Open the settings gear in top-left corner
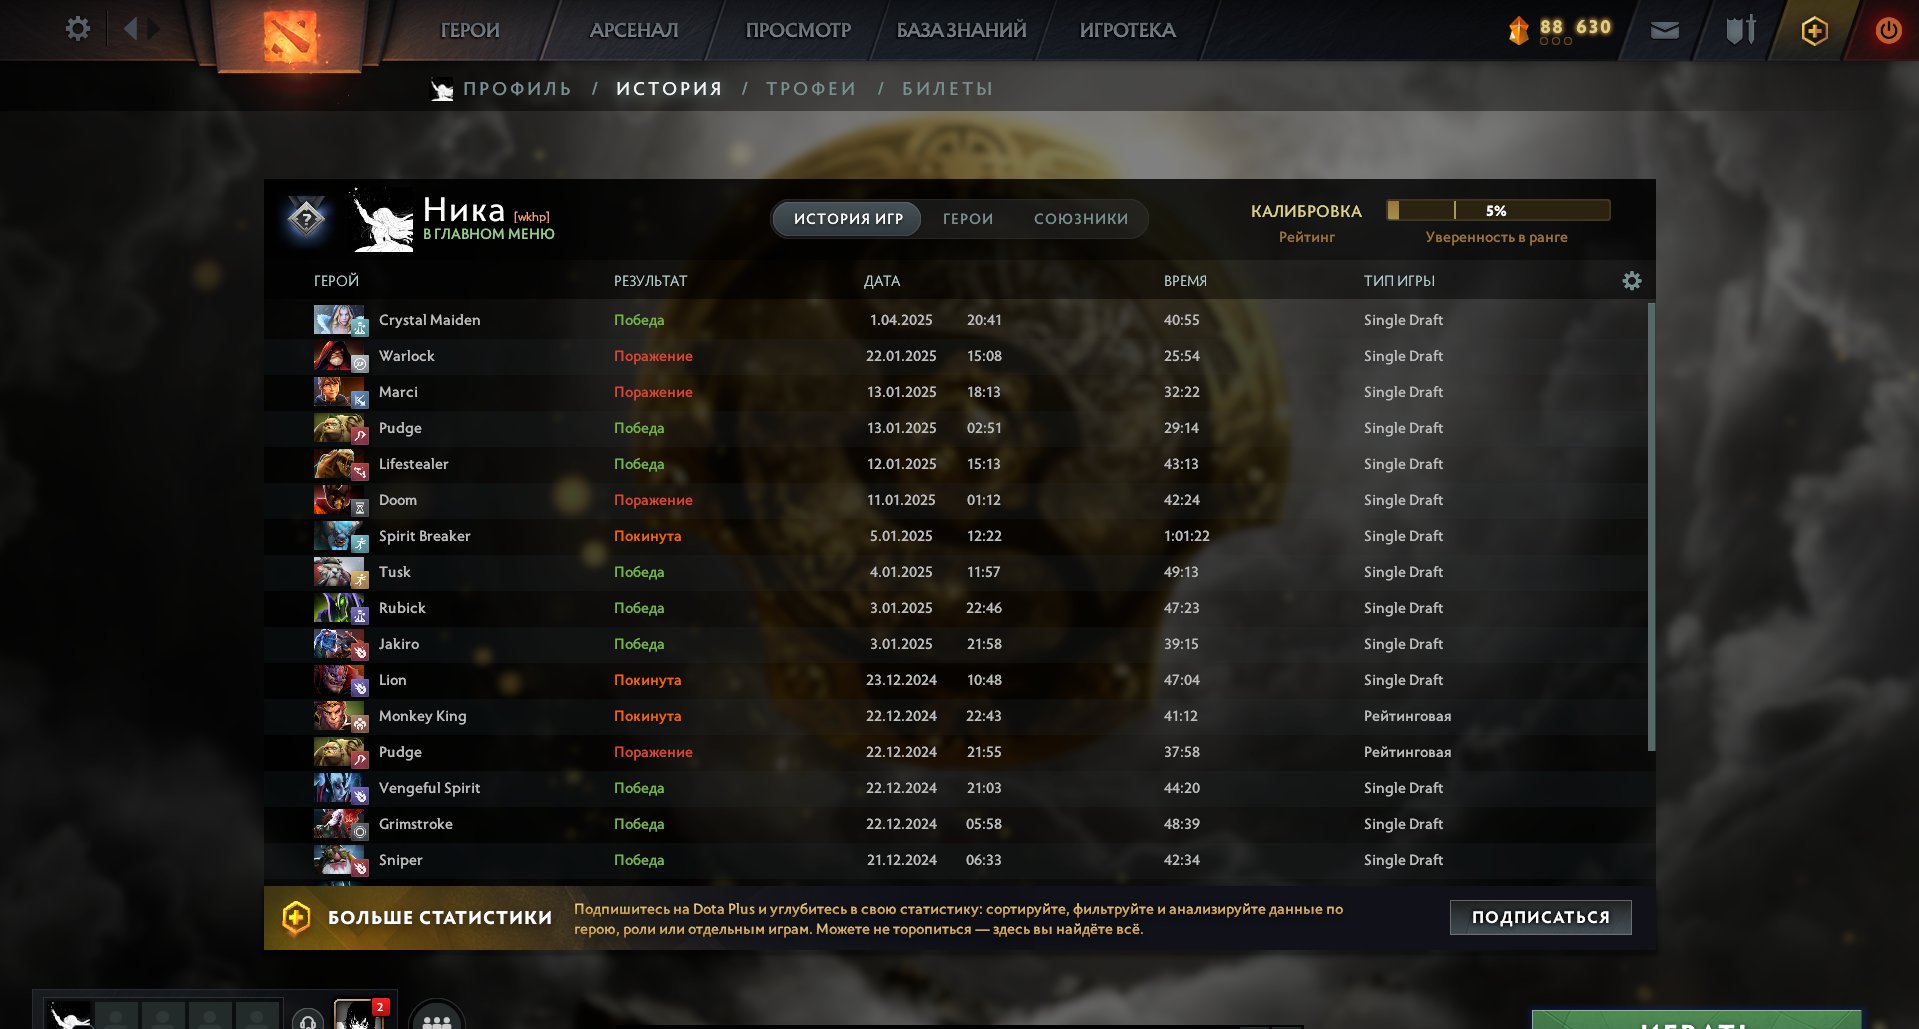 pyautogui.click(x=77, y=29)
